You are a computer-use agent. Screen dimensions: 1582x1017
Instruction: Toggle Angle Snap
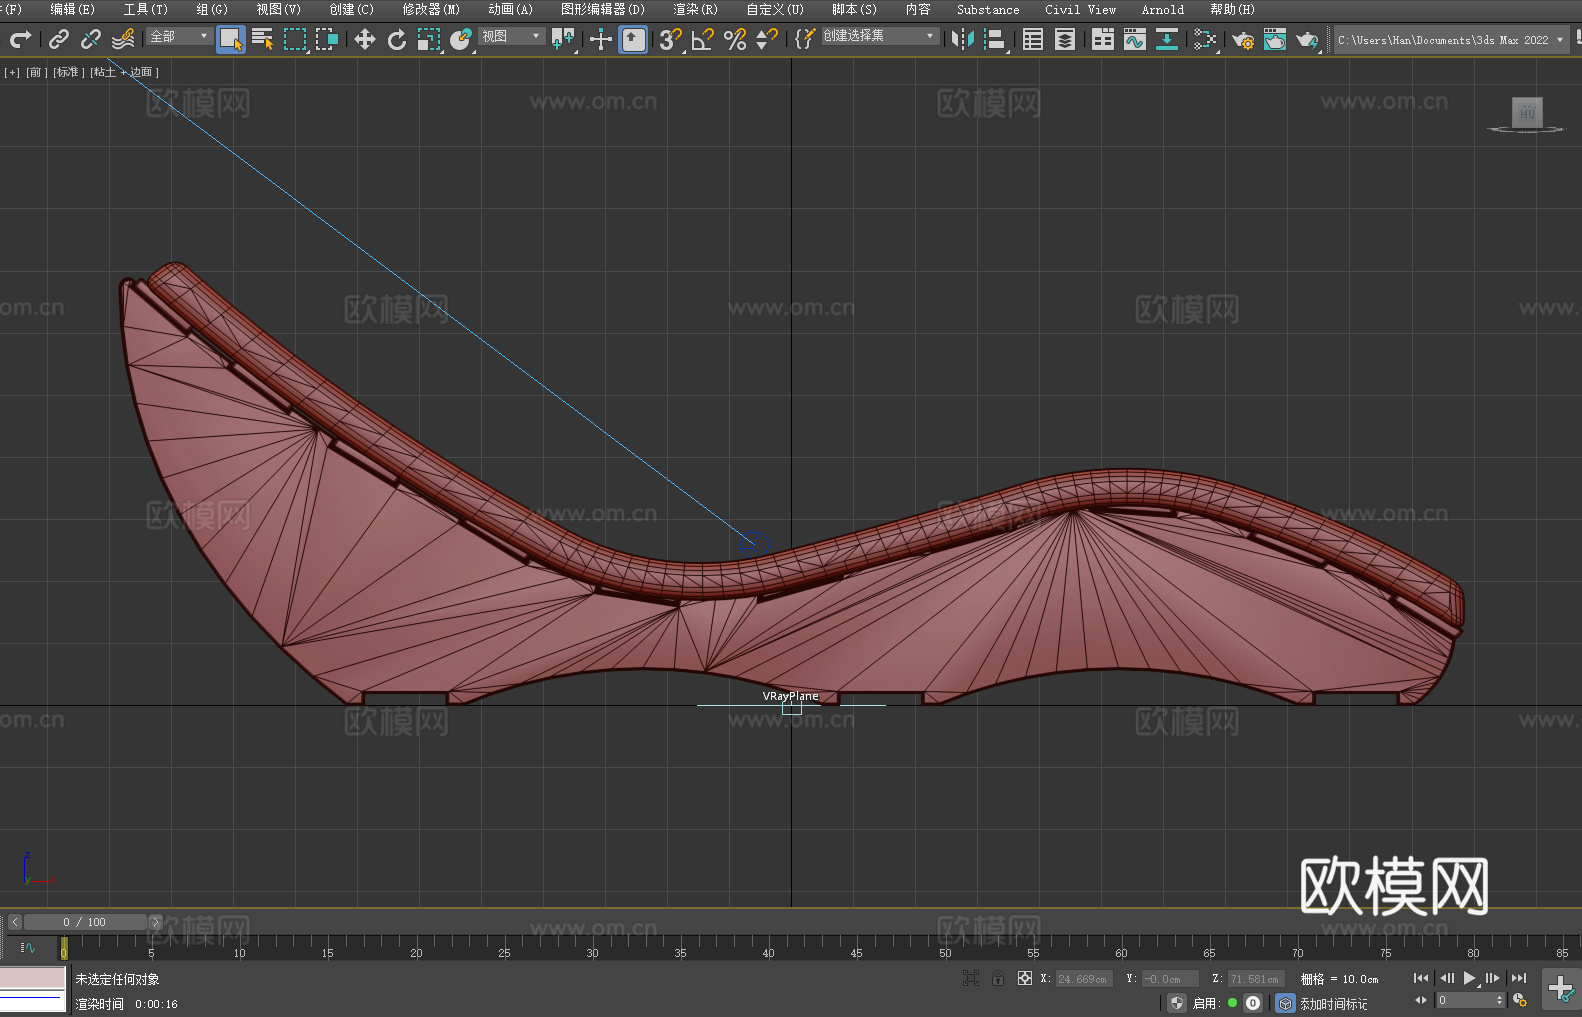[x=703, y=39]
